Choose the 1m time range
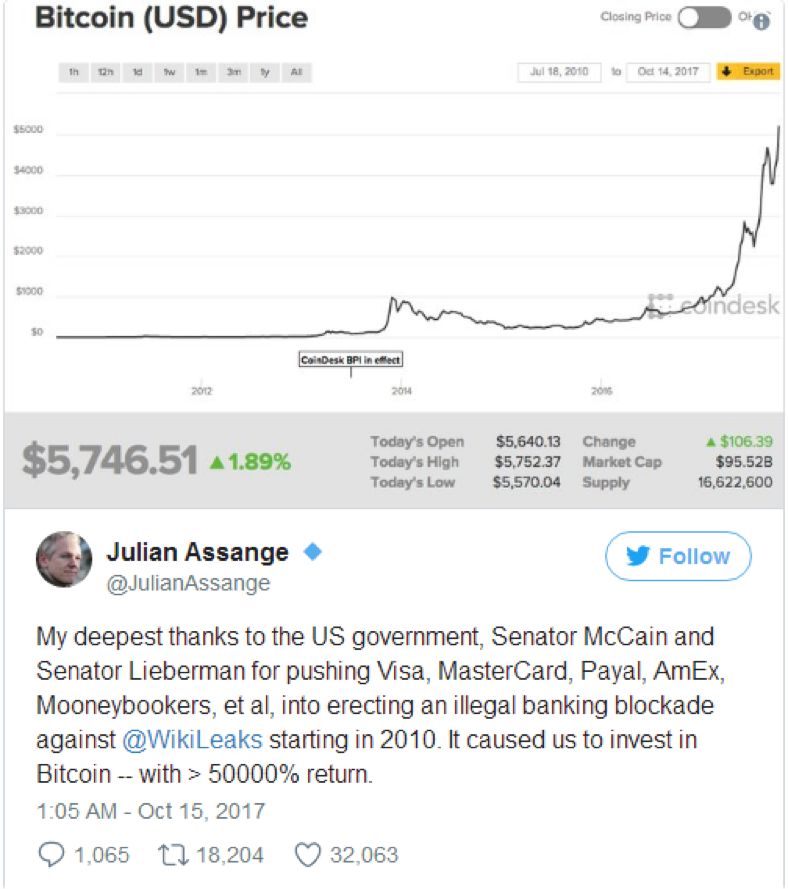788x889 pixels. pos(201,72)
